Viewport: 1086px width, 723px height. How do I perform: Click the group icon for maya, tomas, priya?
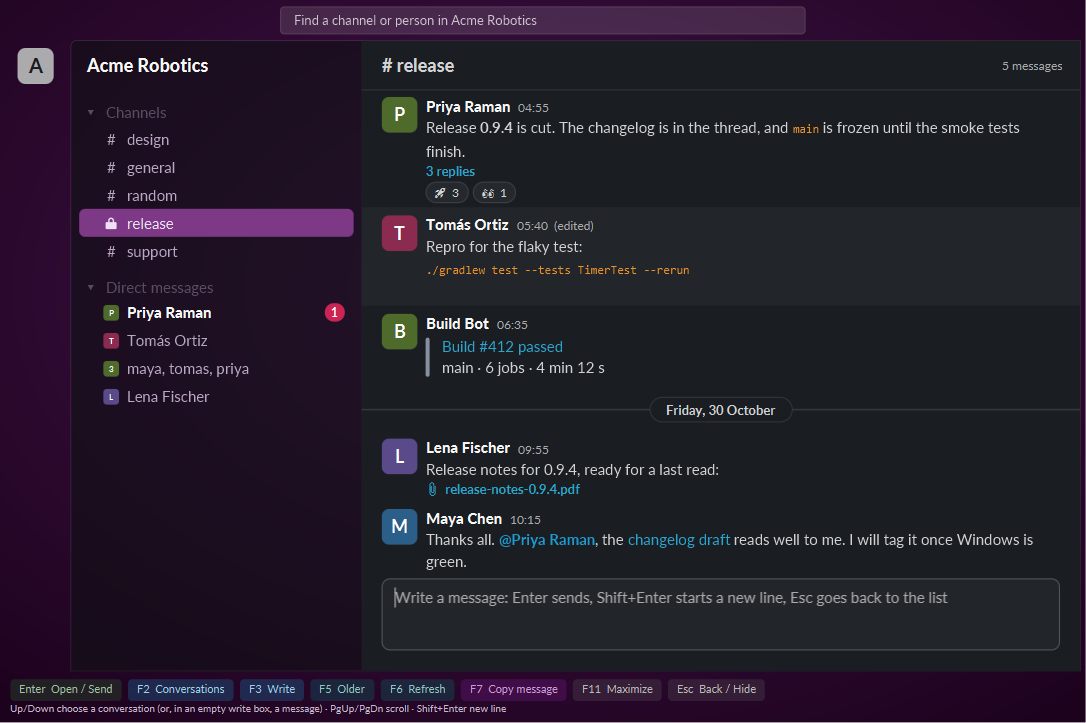(111, 369)
